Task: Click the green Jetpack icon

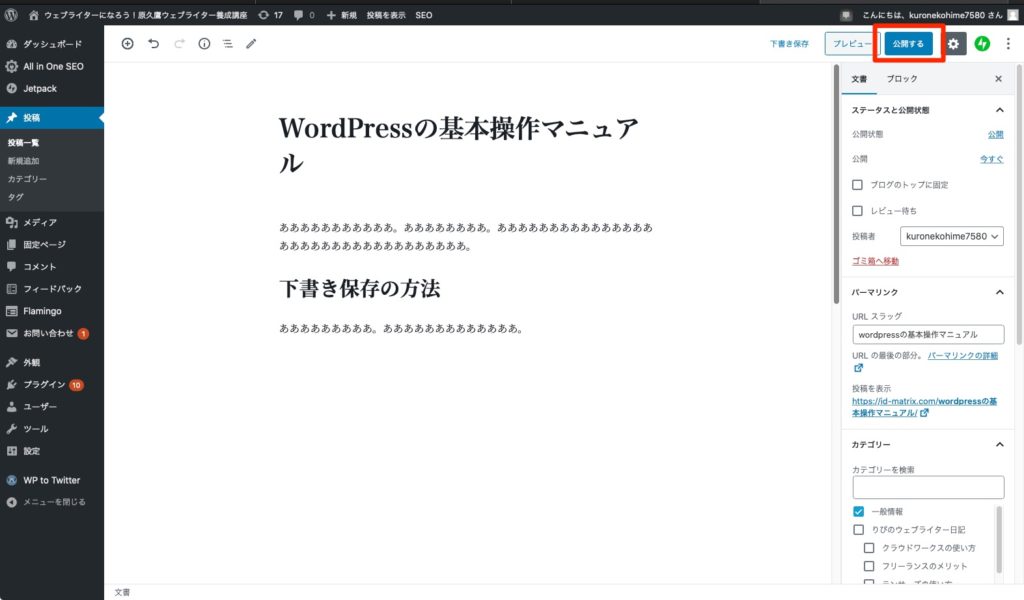Action: (x=982, y=44)
